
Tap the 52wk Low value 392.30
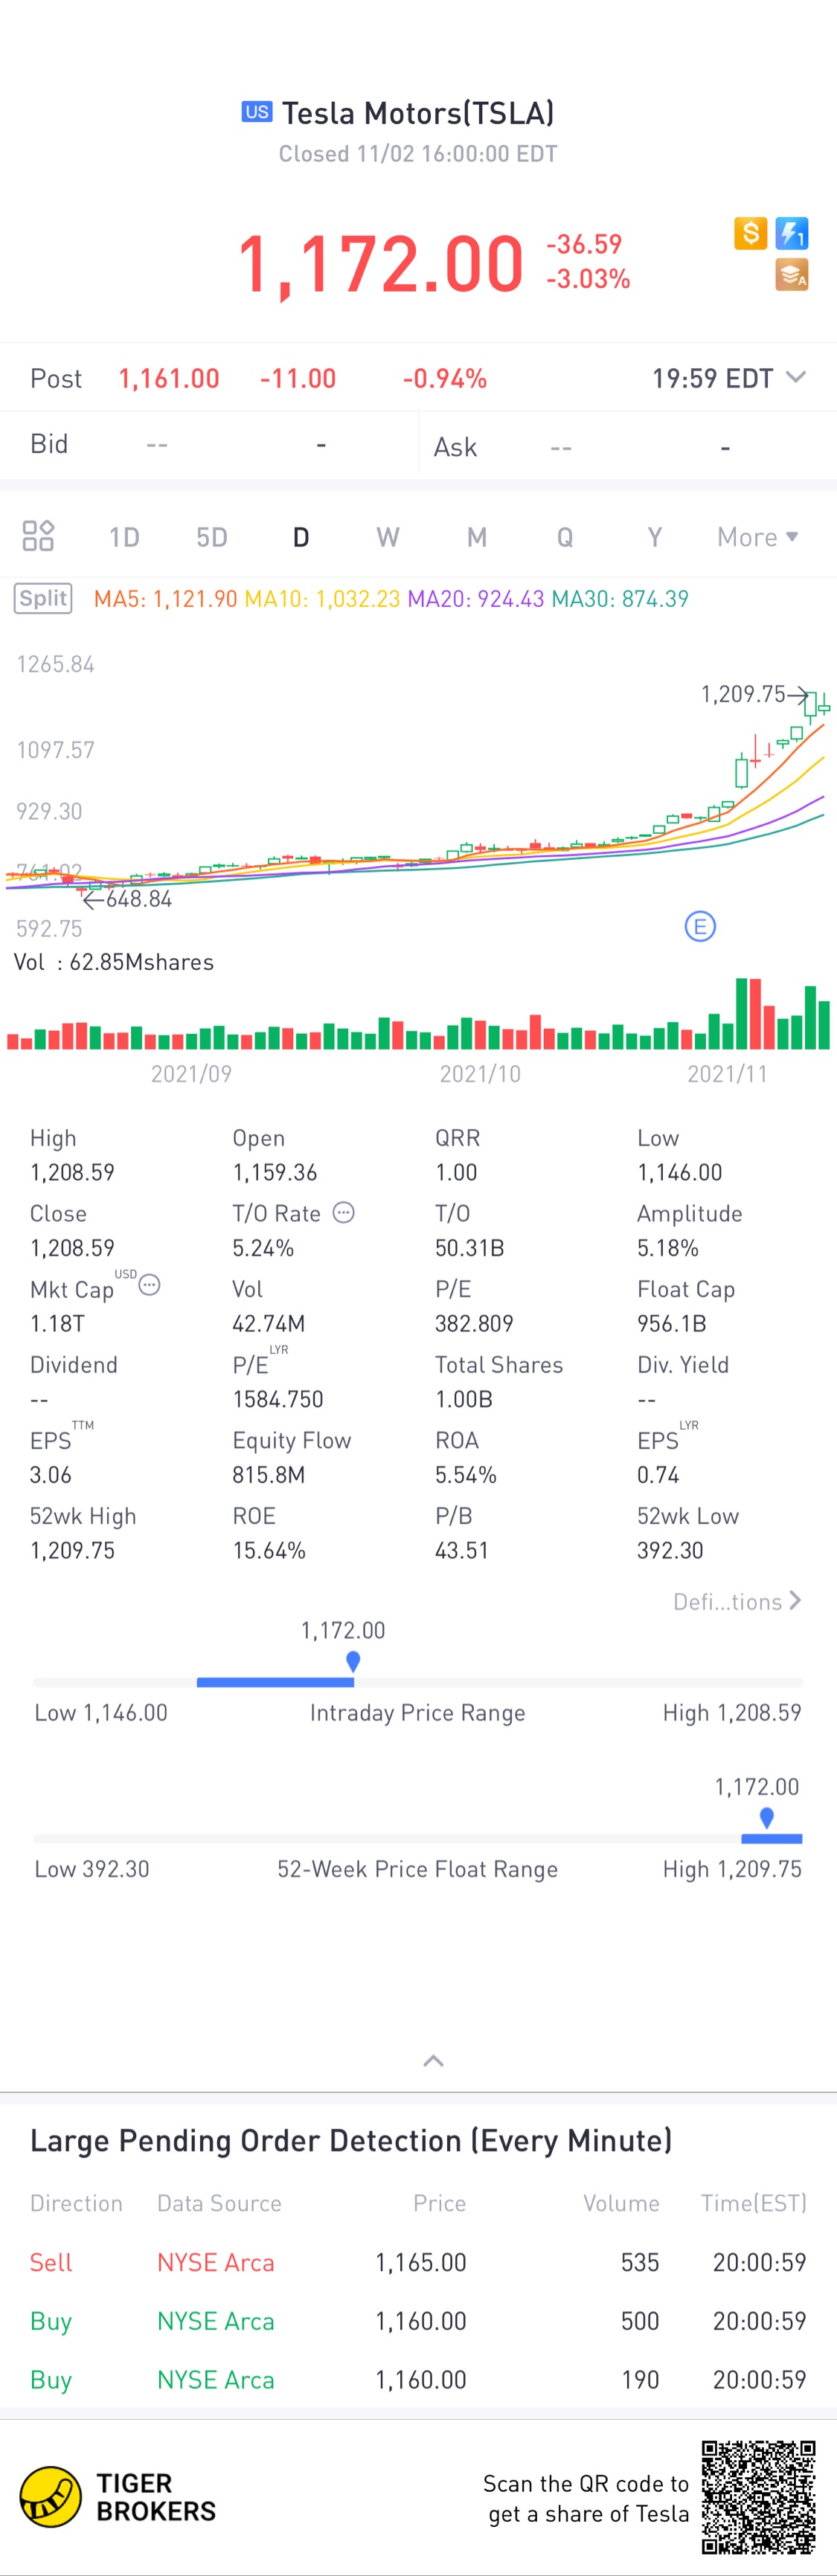click(x=670, y=1550)
